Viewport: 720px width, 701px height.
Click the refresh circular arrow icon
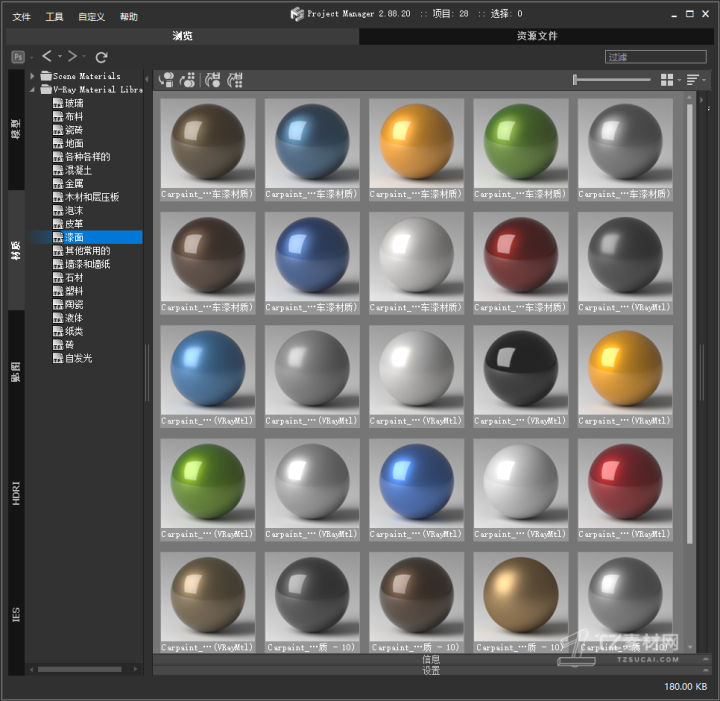pyautogui.click(x=101, y=57)
